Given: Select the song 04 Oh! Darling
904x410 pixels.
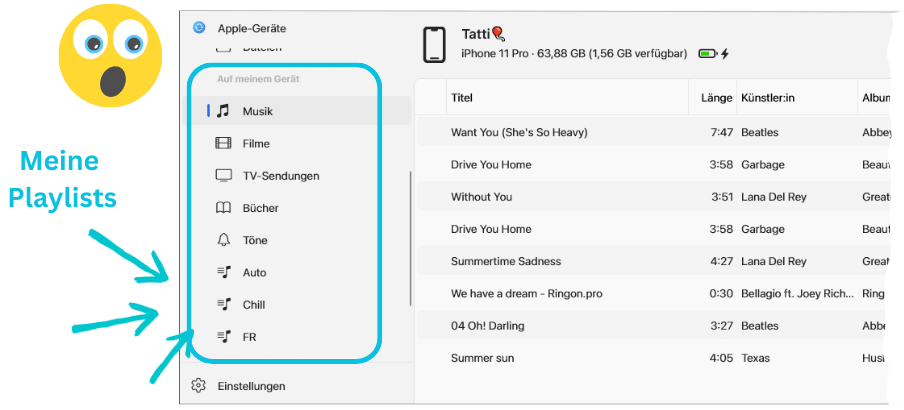Looking at the screenshot, I should click(488, 326).
